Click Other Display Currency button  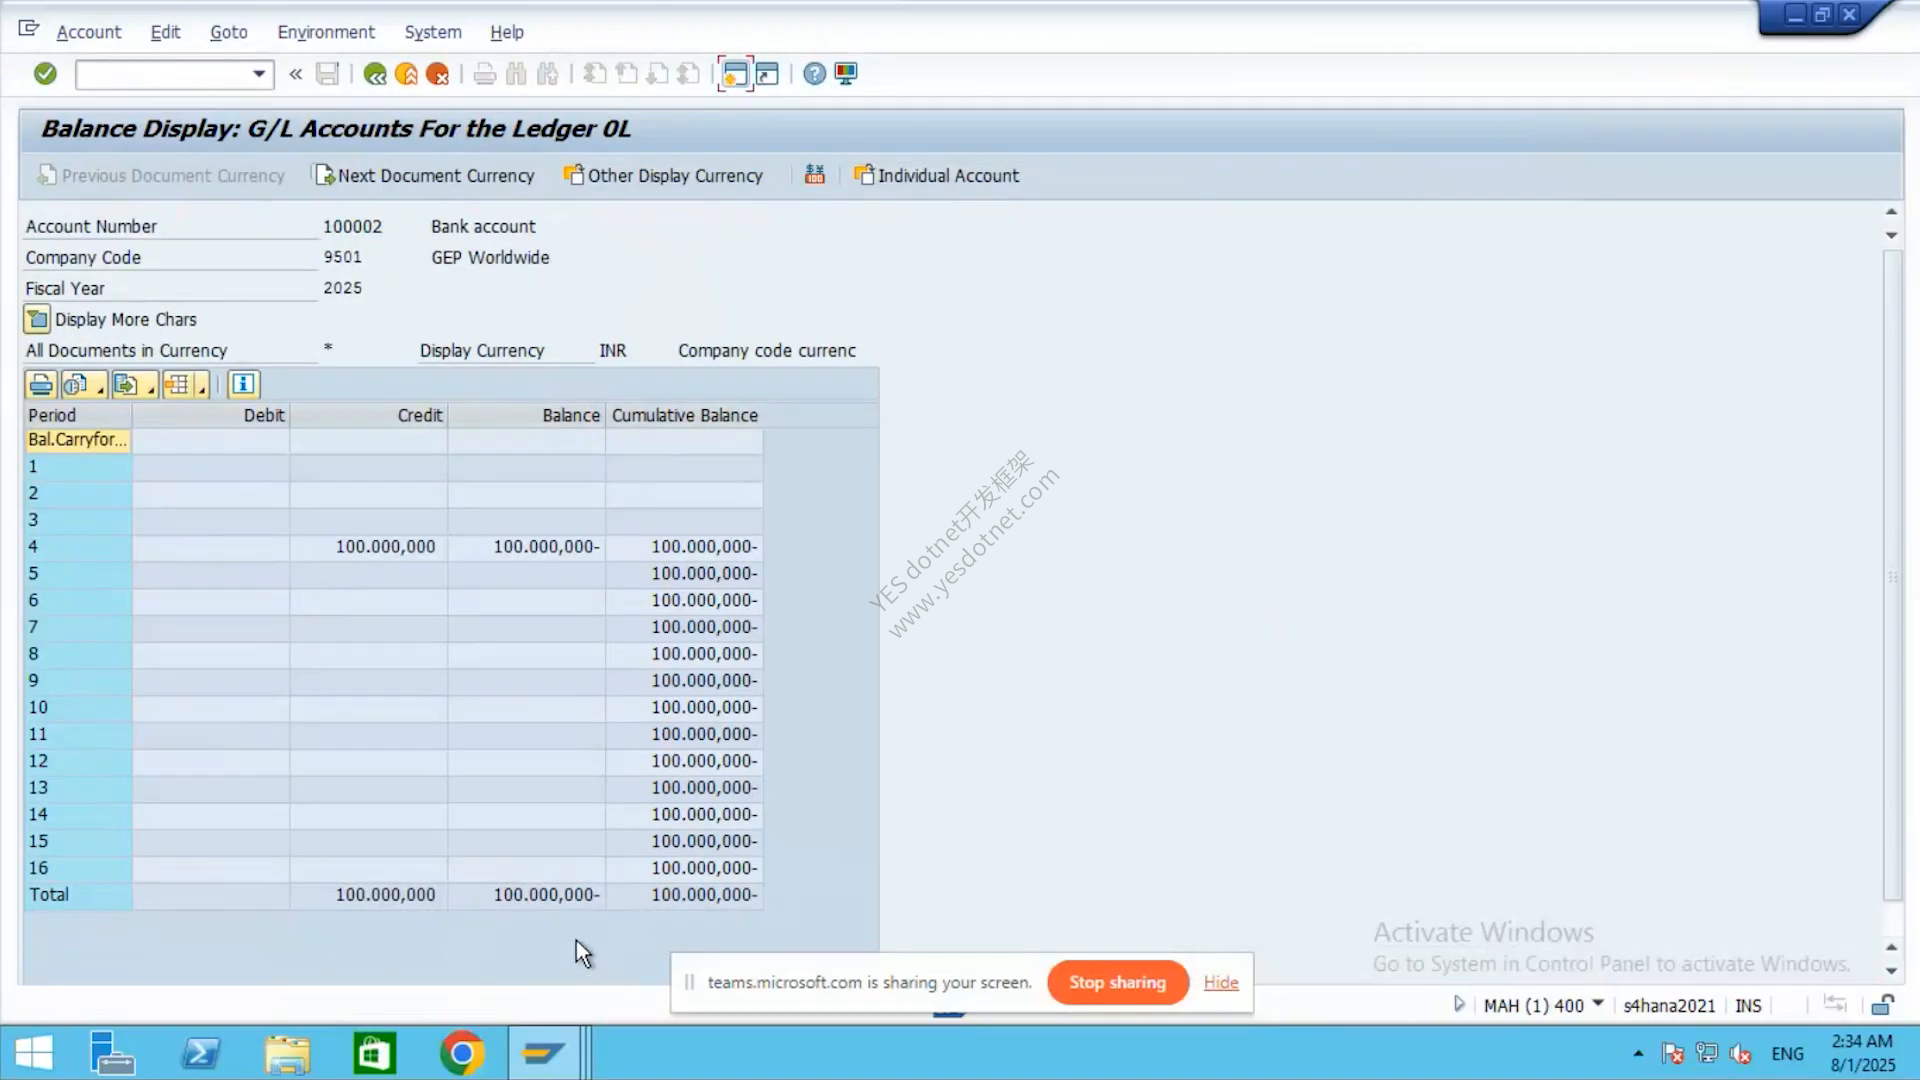(663, 176)
